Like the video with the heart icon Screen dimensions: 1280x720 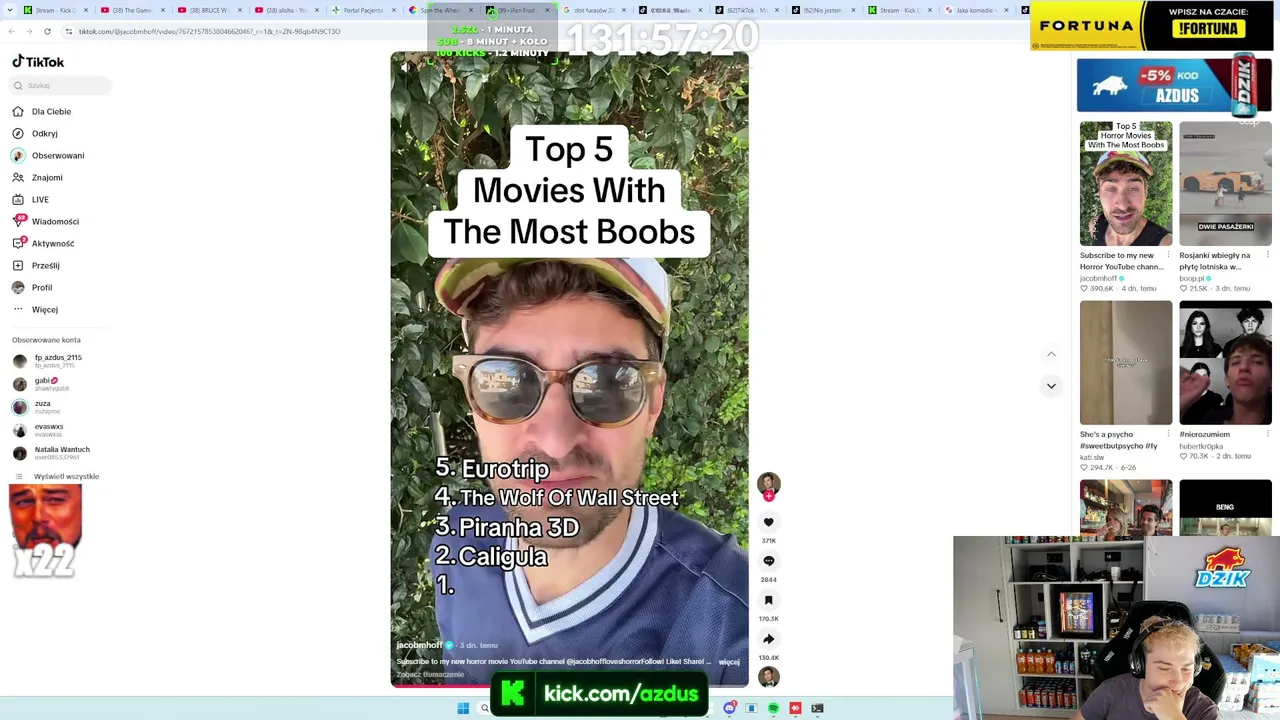point(768,522)
